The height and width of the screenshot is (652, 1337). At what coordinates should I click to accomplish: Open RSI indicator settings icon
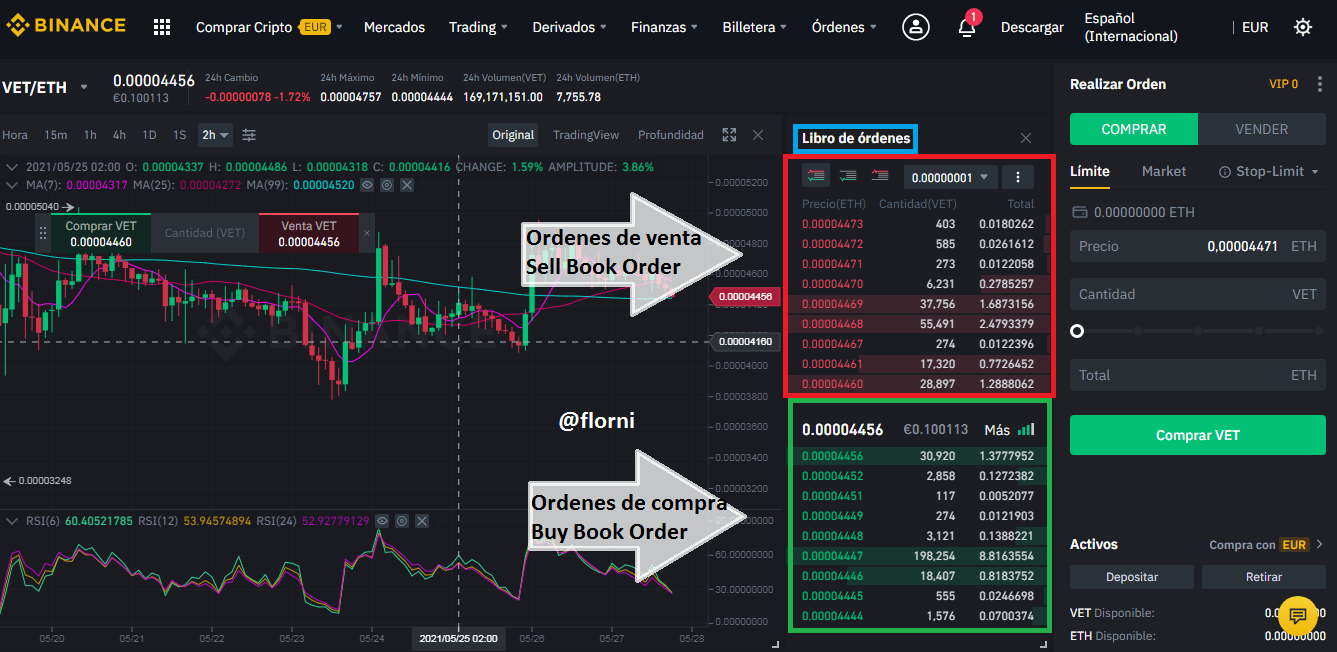pos(402,521)
